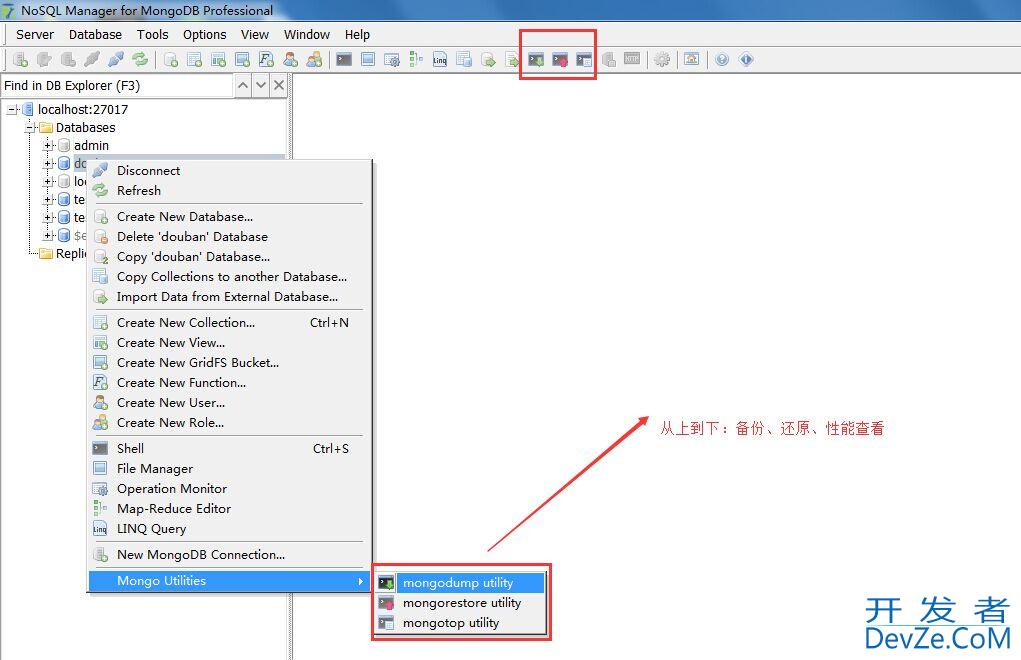1021x660 pixels.
Task: Click the New MongoDB Connection toolbar icon
Action: pos(20,60)
